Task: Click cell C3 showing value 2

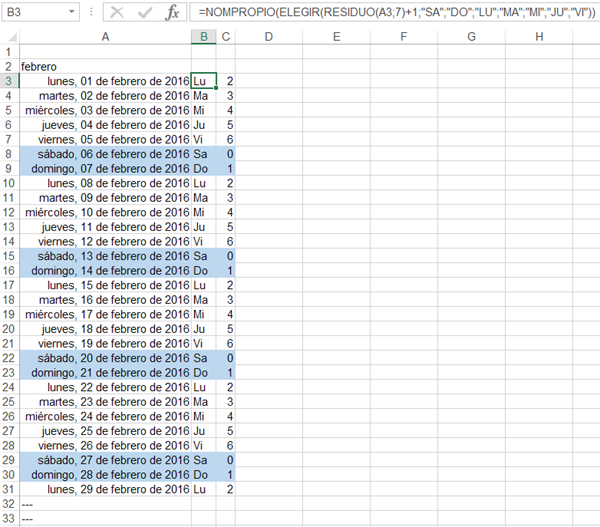Action: pyautogui.click(x=226, y=81)
